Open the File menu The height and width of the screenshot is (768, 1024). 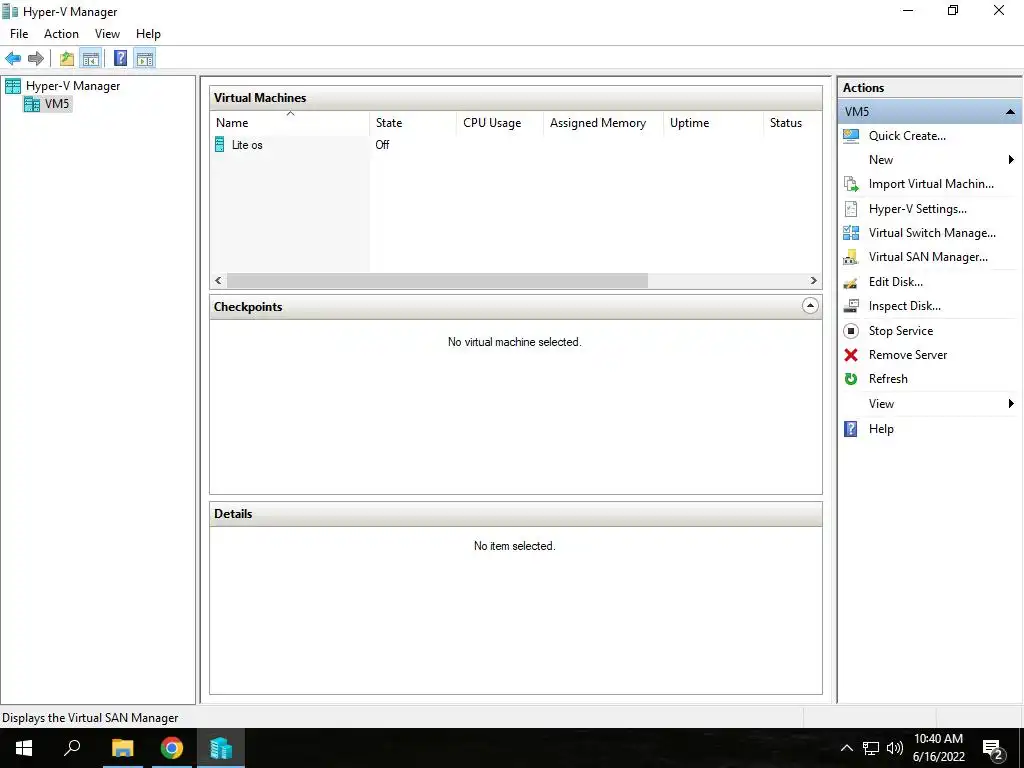tap(19, 34)
